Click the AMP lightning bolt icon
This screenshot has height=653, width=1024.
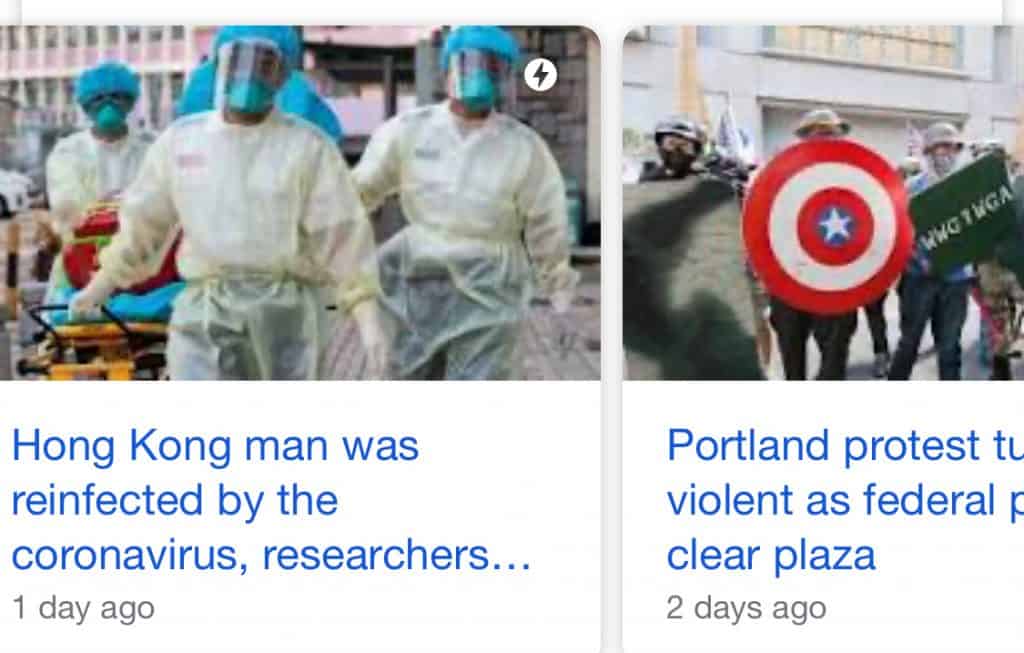coord(541,74)
